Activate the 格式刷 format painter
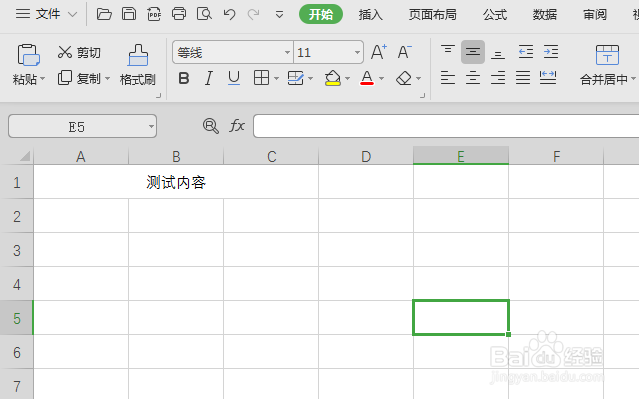This screenshot has width=639, height=399. pyautogui.click(x=138, y=65)
